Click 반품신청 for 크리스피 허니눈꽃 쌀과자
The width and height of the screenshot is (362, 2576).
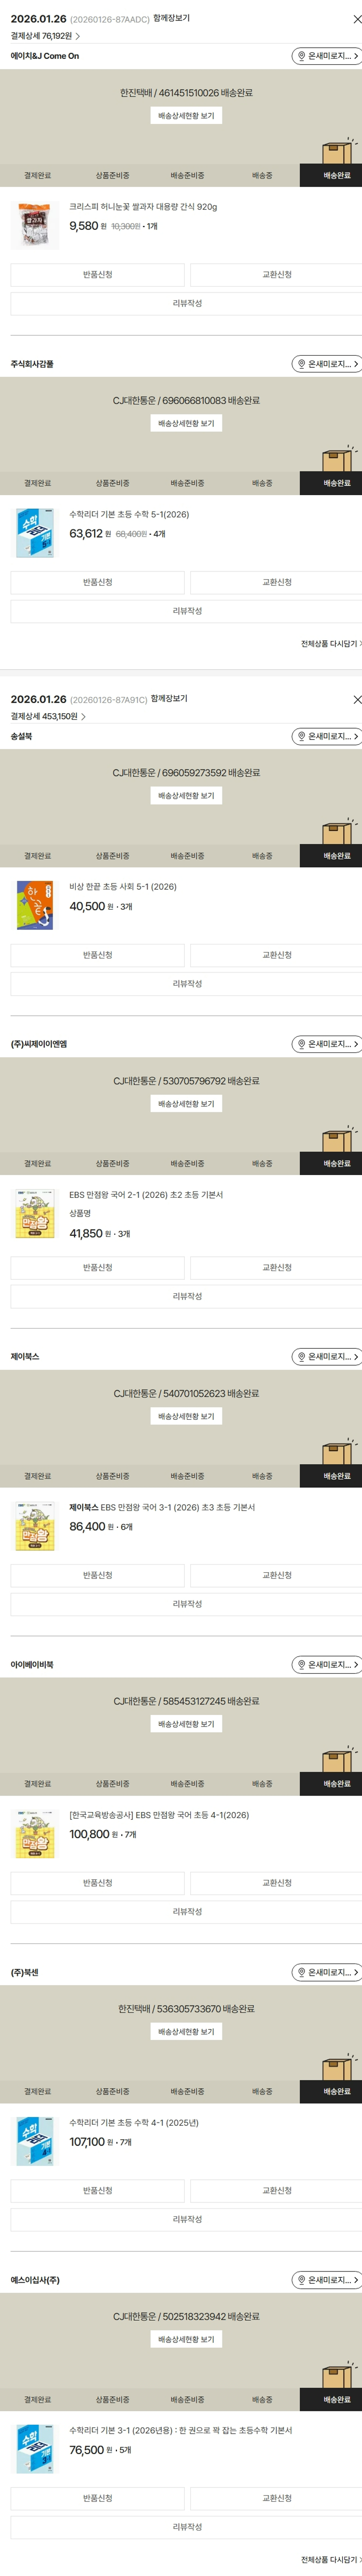pyautogui.click(x=97, y=274)
